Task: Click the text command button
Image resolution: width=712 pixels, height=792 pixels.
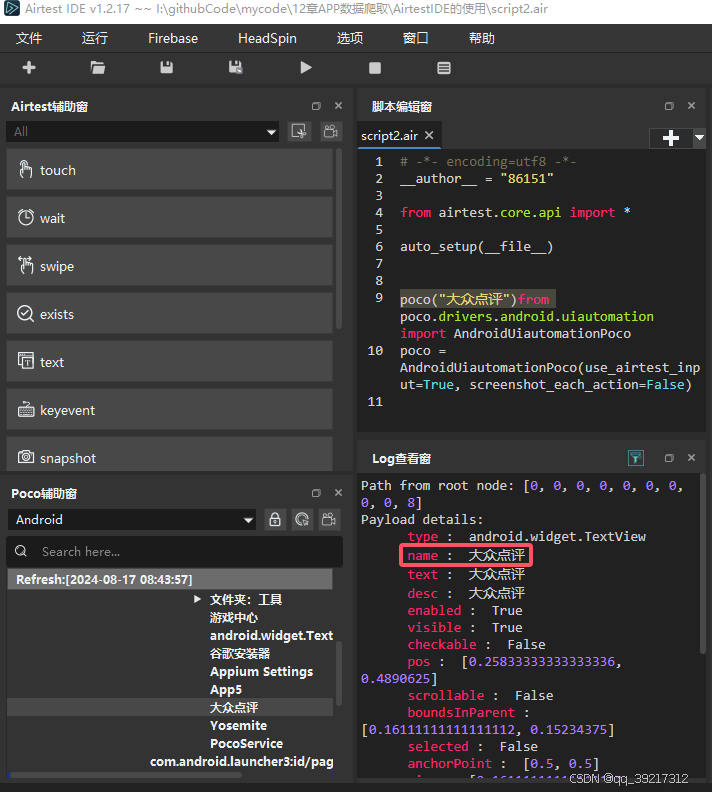Action: point(169,362)
